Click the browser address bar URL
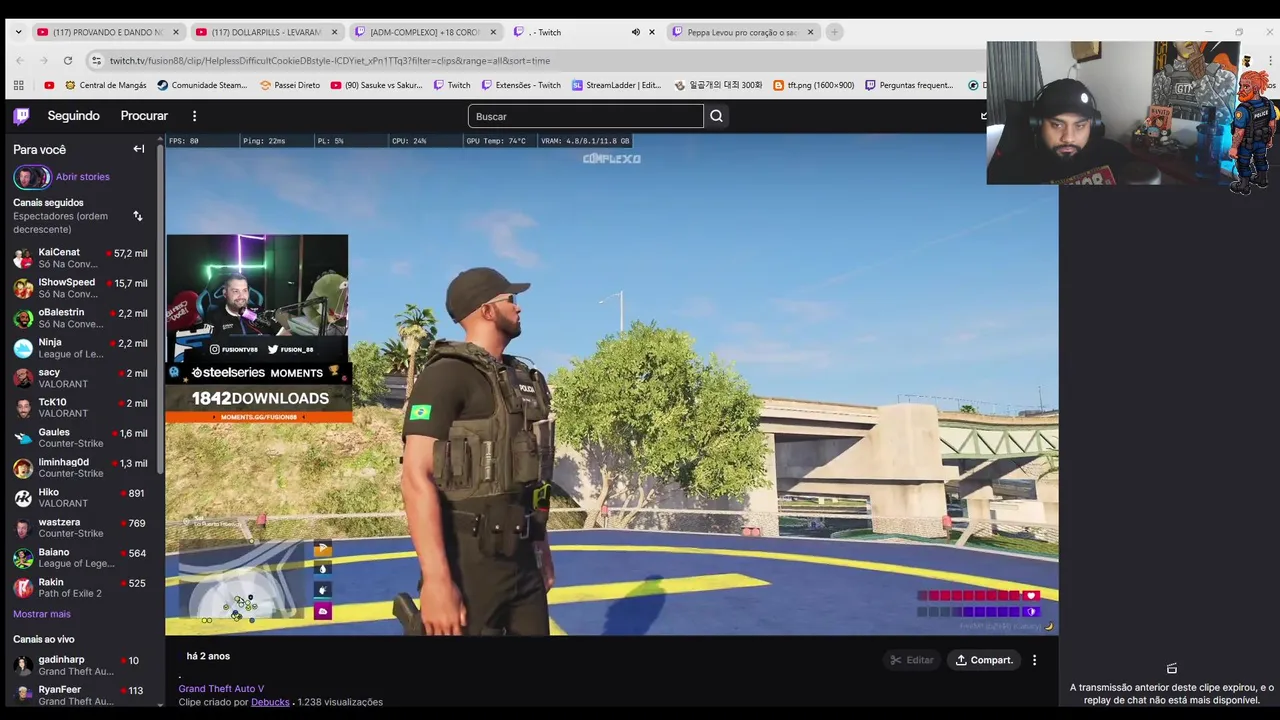Viewport: 1280px width, 720px height. point(330,60)
